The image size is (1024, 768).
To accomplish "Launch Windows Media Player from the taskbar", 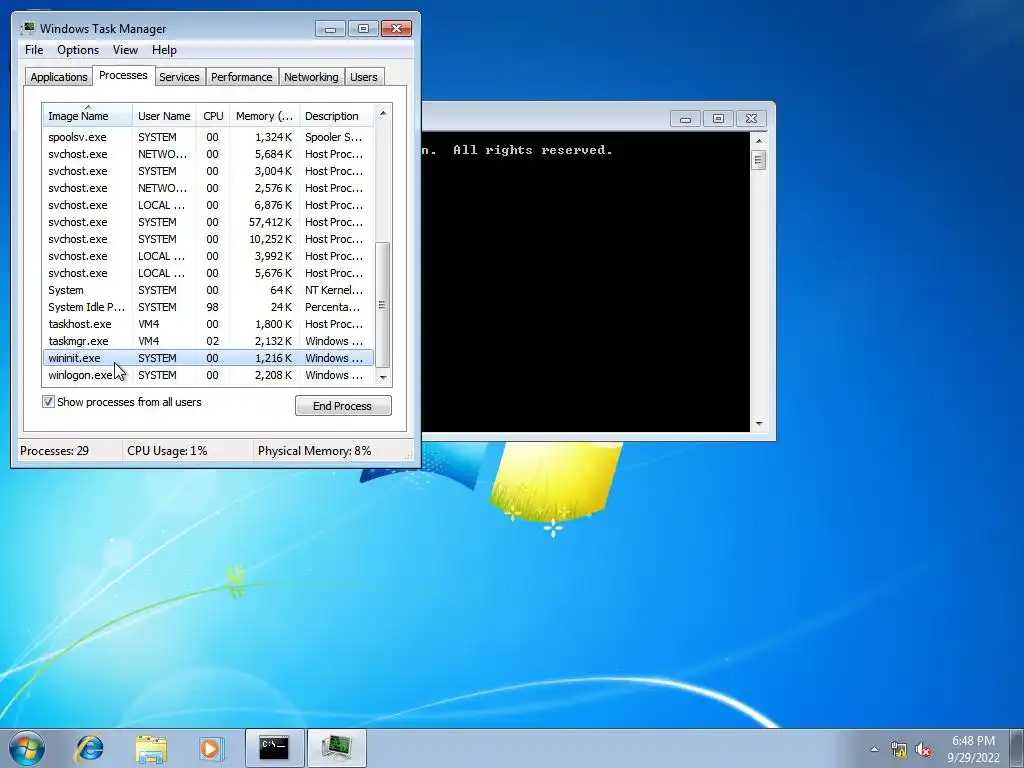I will (x=211, y=748).
